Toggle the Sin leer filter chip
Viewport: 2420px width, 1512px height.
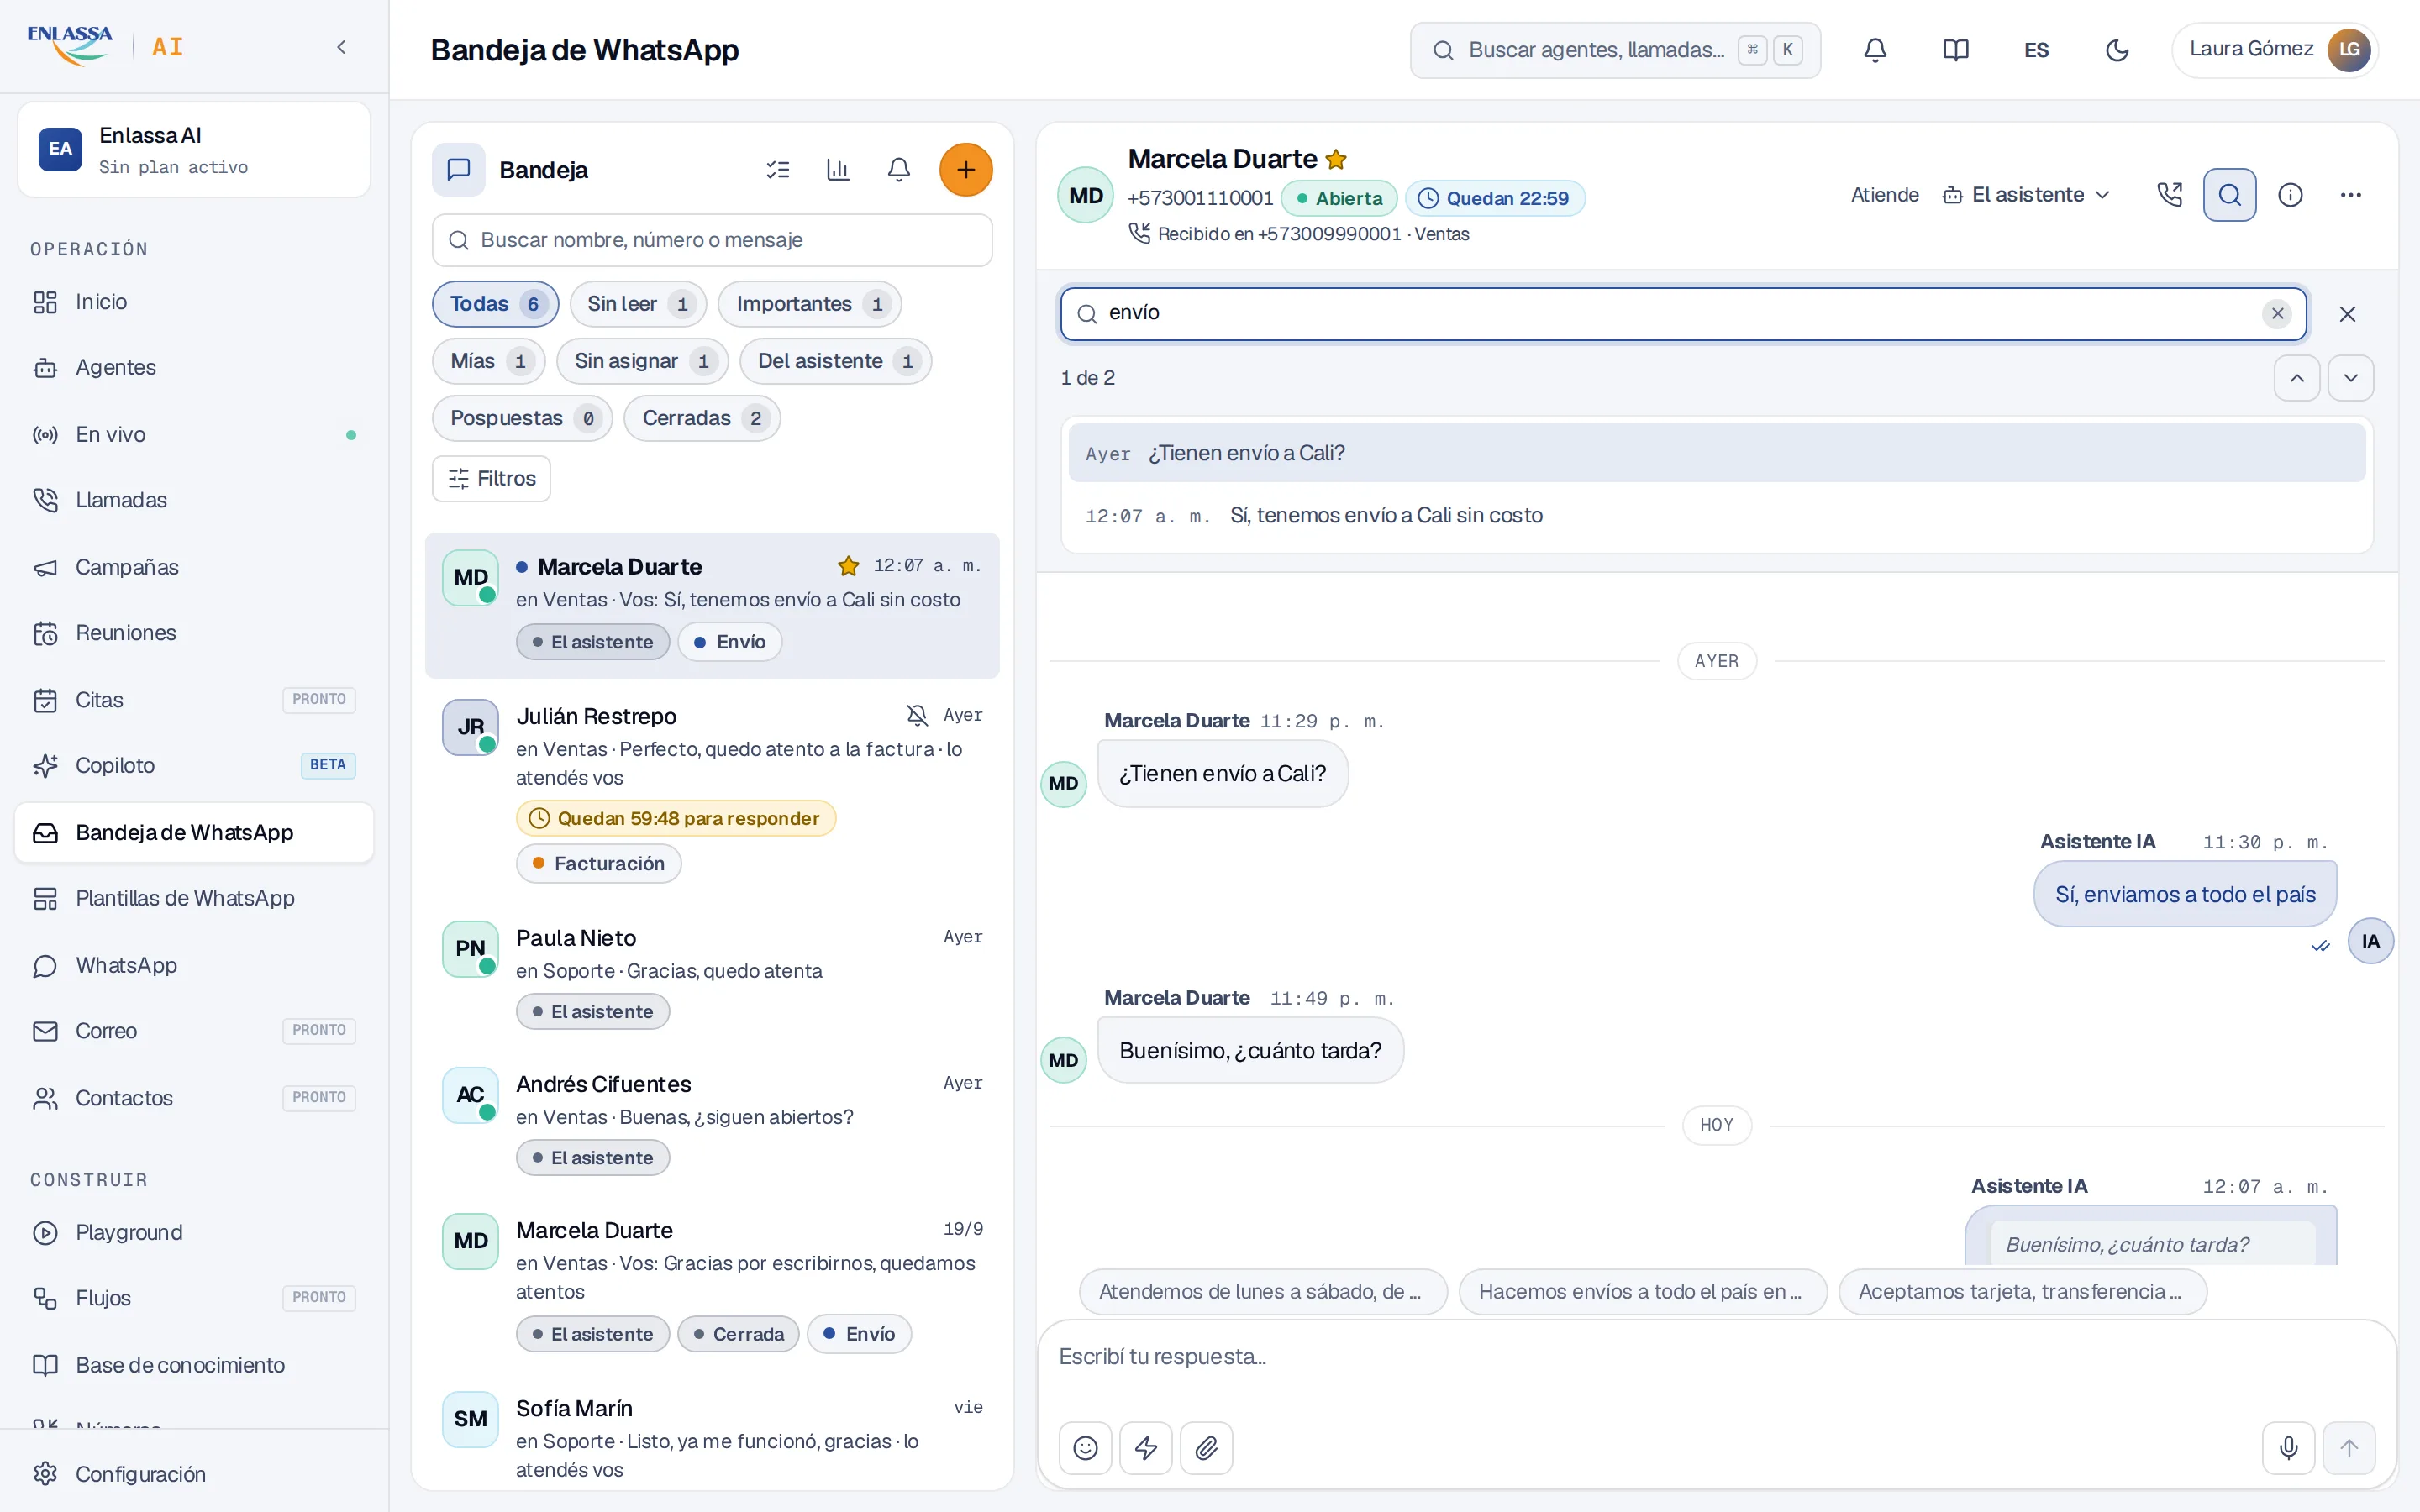point(638,304)
